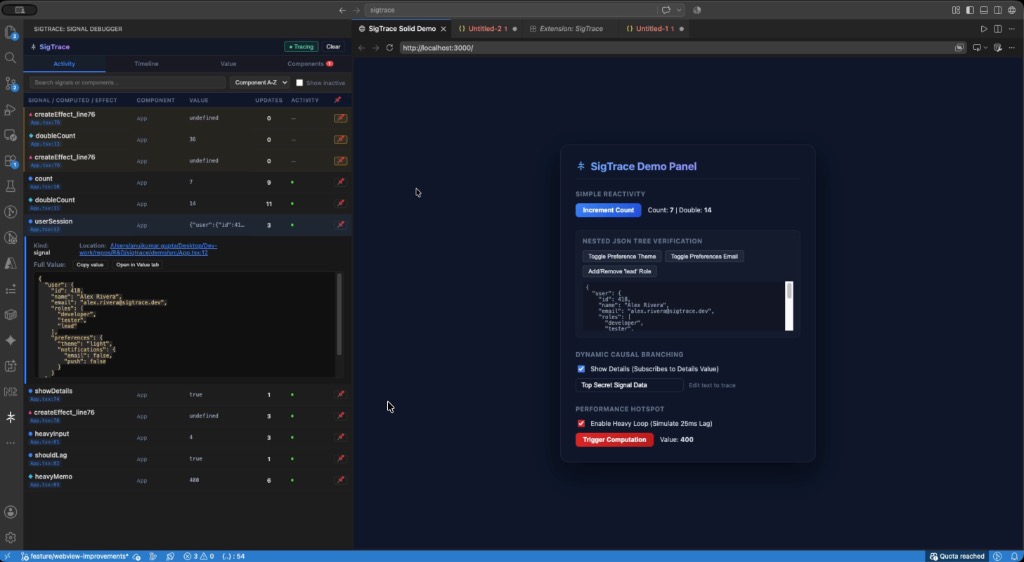Open the Search view in activity bar
Screen dimensions: 1024x562
(10, 57)
